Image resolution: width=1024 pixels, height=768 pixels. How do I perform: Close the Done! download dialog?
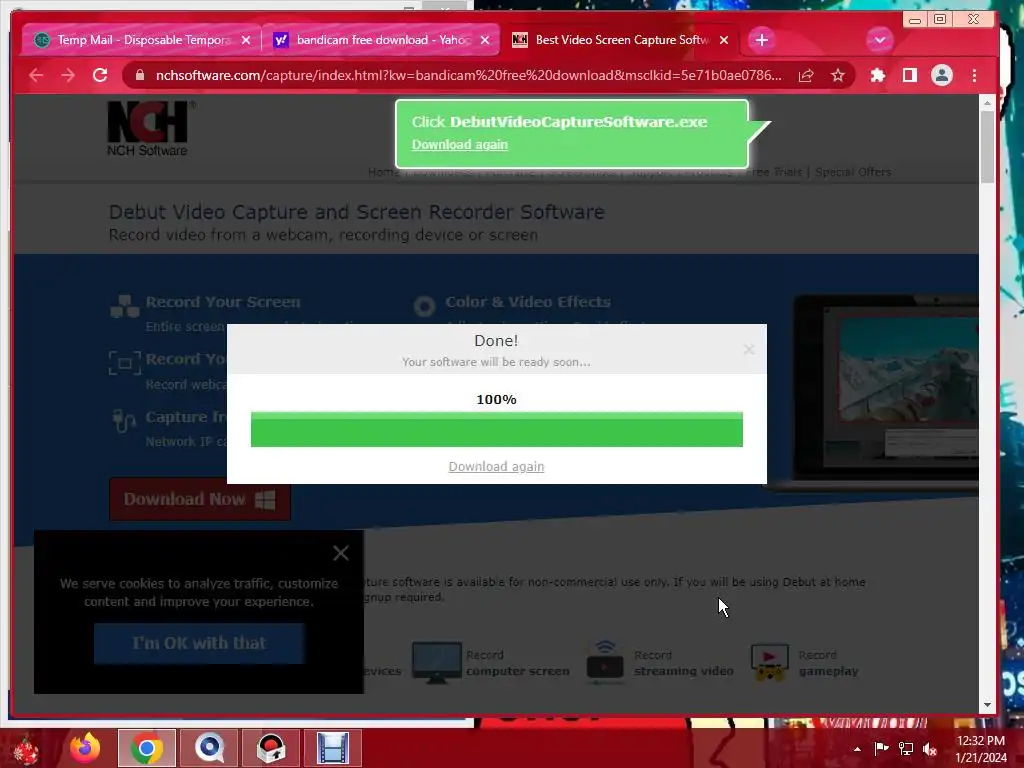click(x=748, y=350)
